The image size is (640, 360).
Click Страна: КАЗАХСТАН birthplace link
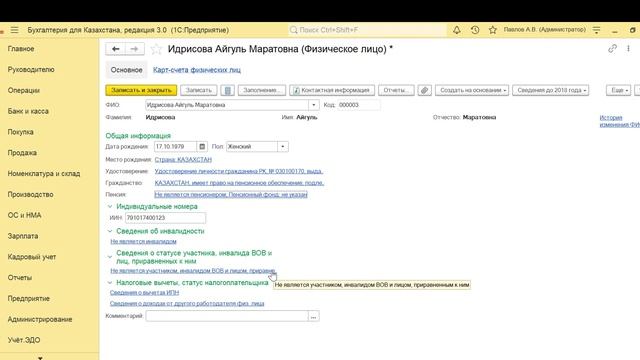(x=183, y=160)
